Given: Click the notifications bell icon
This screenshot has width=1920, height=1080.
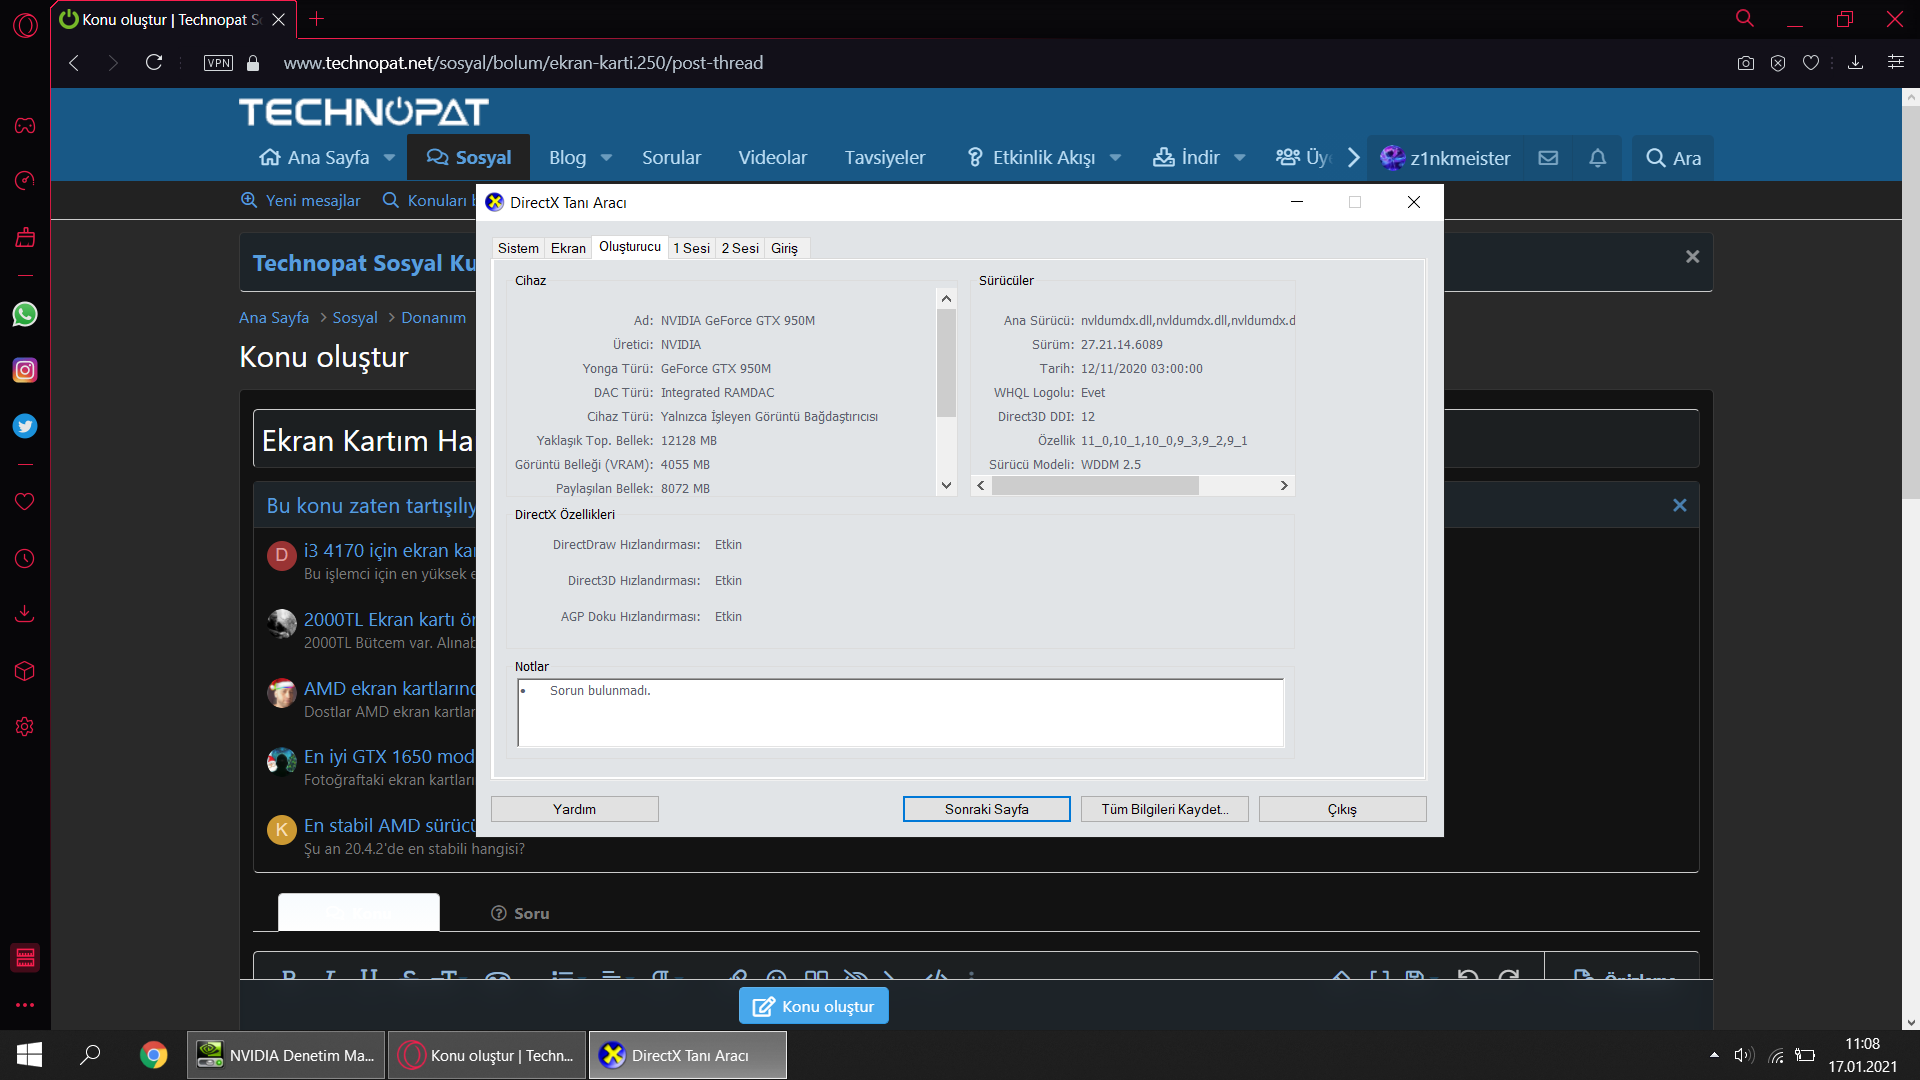Looking at the screenshot, I should (x=1597, y=158).
